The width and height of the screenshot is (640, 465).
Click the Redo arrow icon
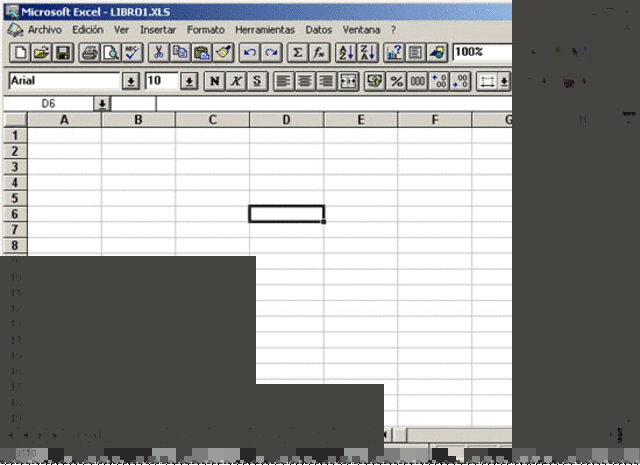coord(271,53)
